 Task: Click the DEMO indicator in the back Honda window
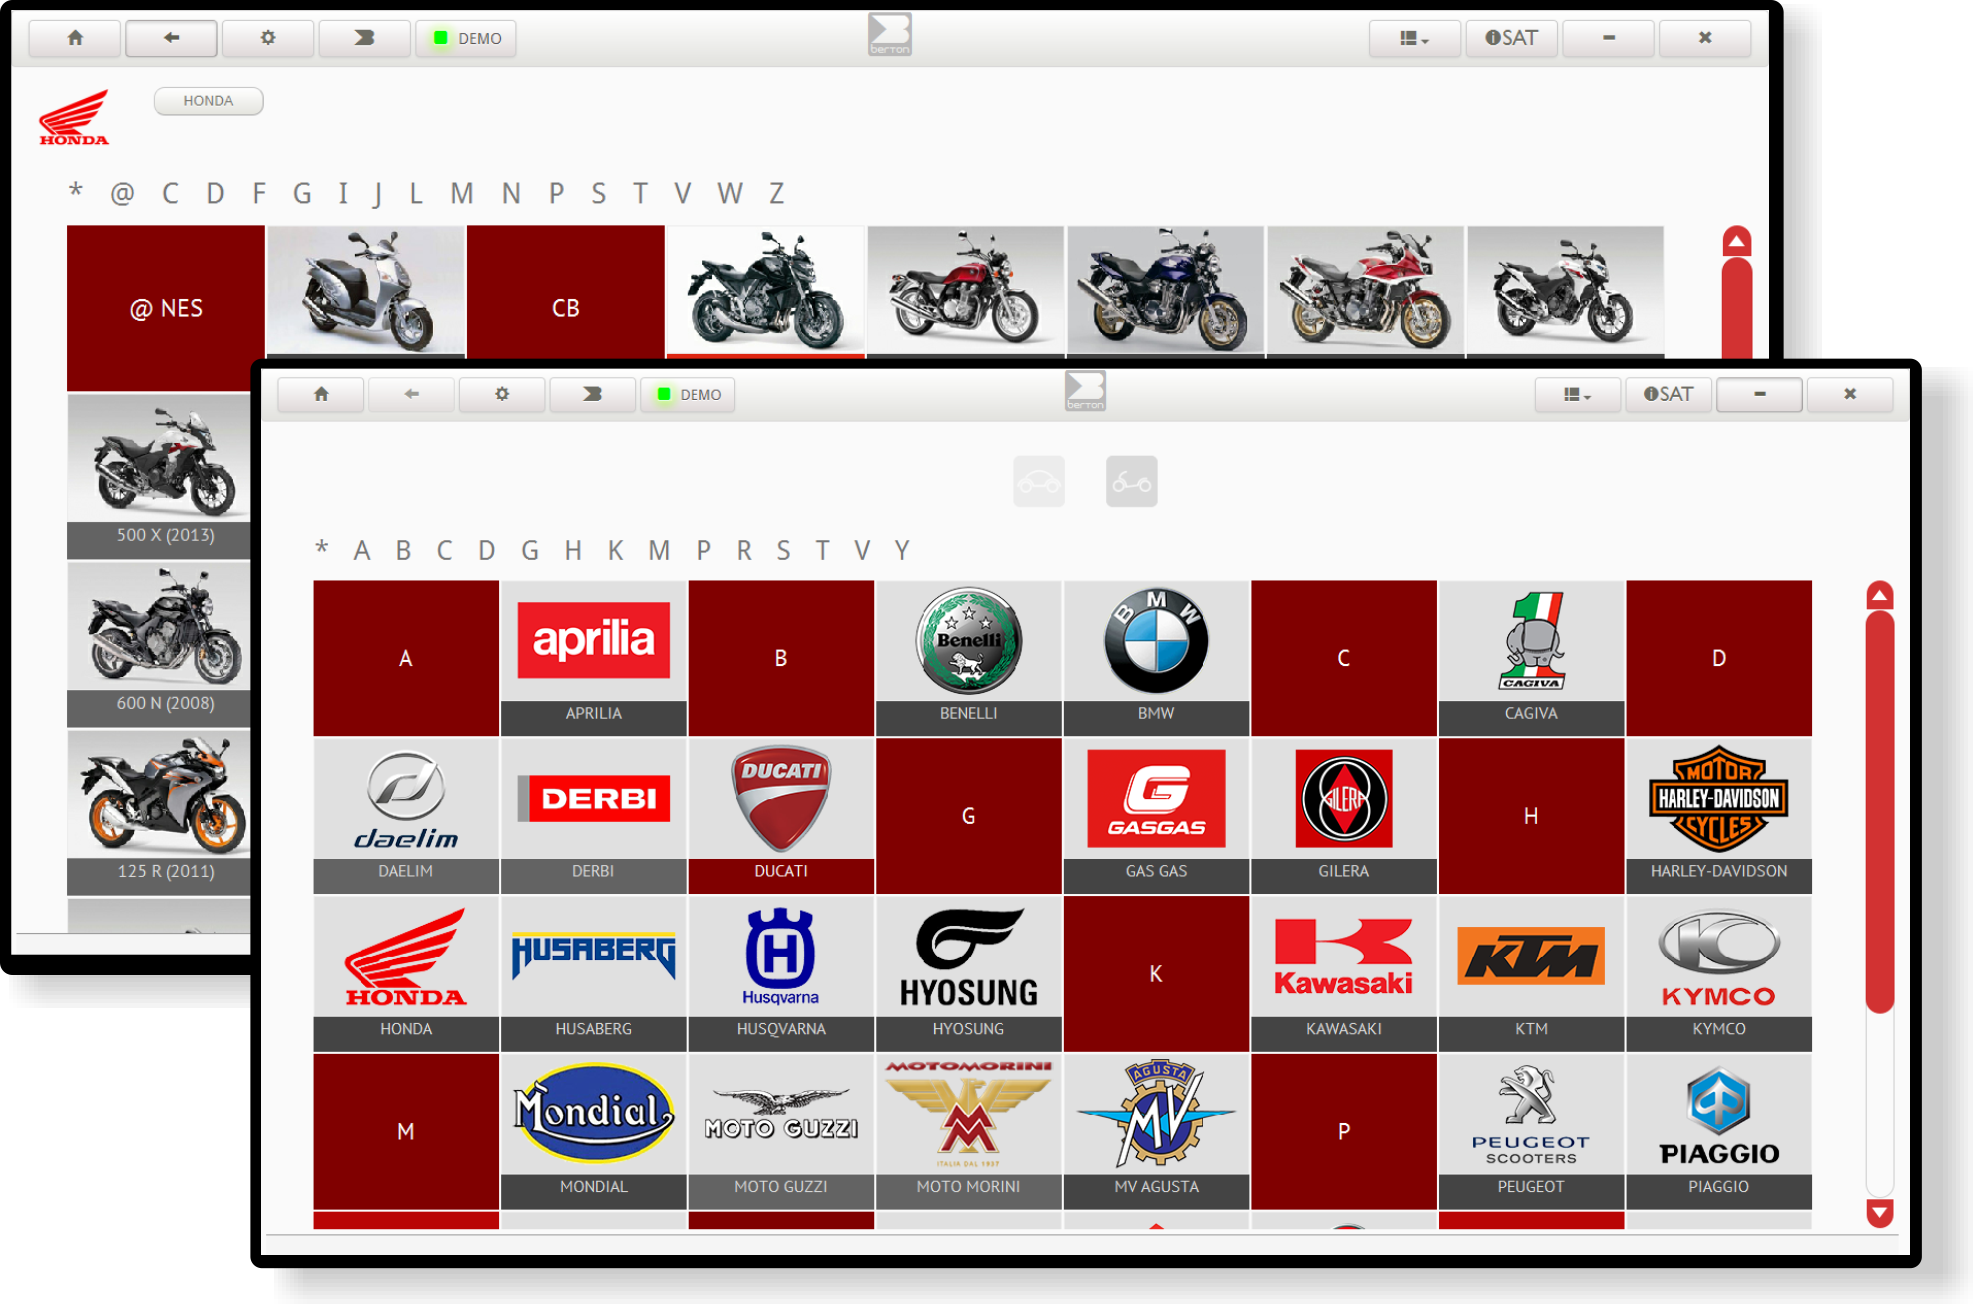coord(467,38)
